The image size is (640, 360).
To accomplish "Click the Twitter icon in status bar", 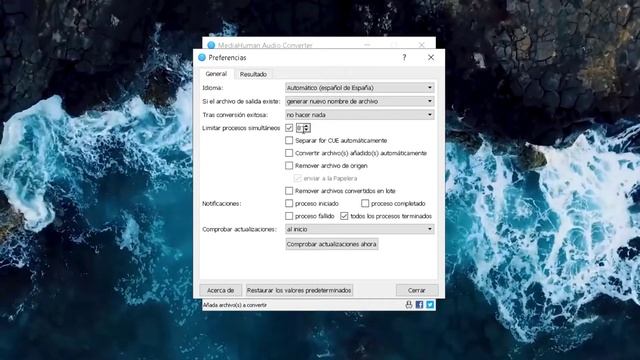I will click(430, 304).
